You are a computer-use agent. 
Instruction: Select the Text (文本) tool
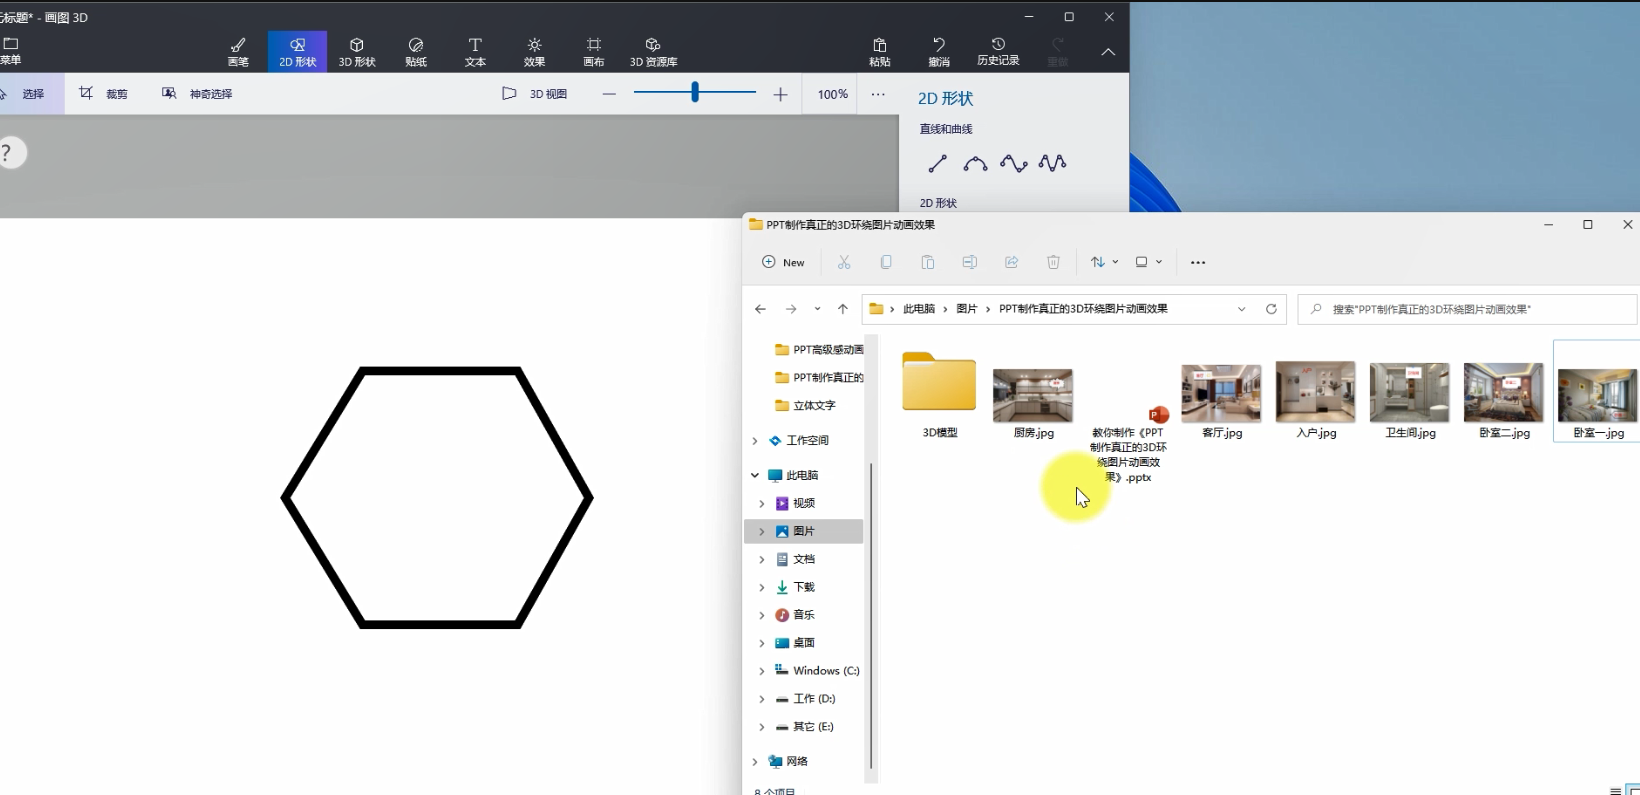point(475,52)
